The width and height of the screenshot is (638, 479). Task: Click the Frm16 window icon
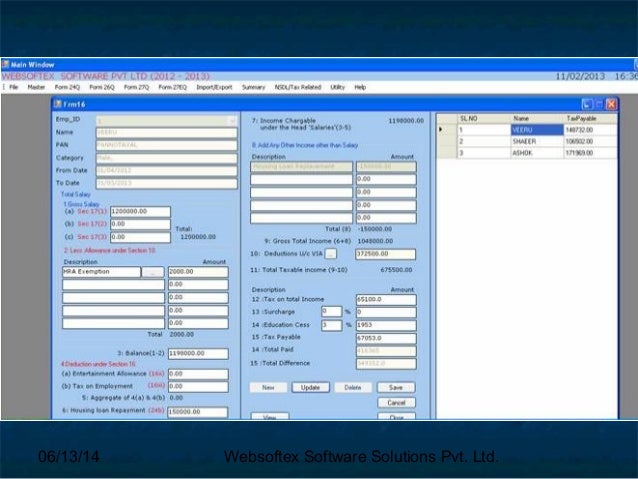(58, 104)
